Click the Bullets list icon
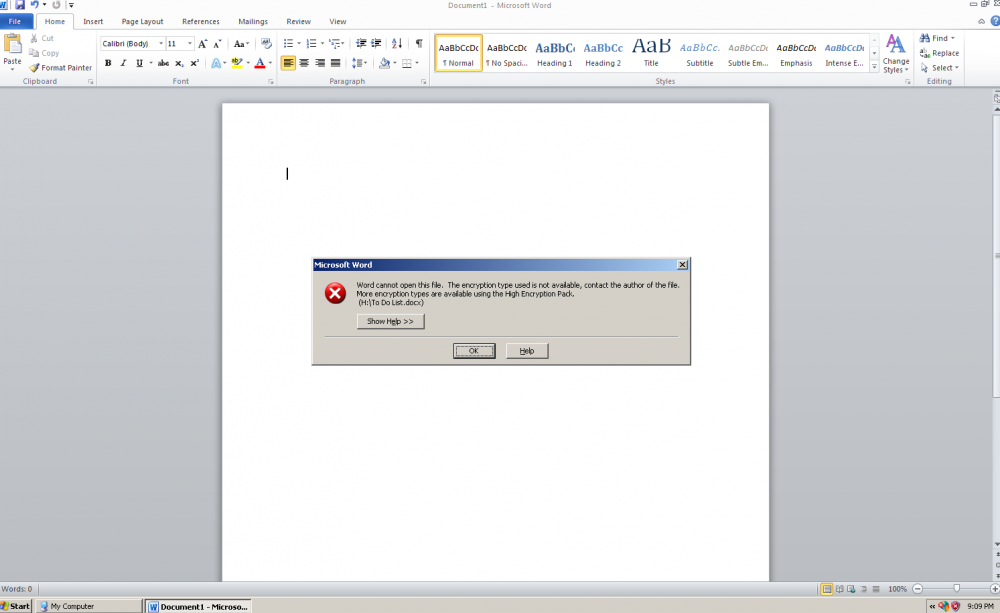The height and width of the screenshot is (613, 1000). click(288, 44)
